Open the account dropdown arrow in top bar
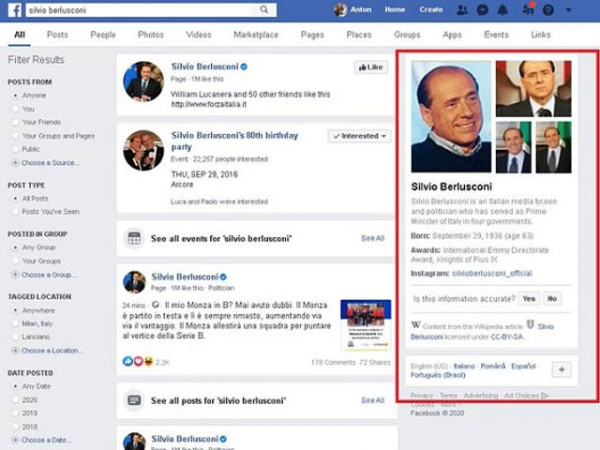Viewport: 600px width, 450px height. pos(569,10)
